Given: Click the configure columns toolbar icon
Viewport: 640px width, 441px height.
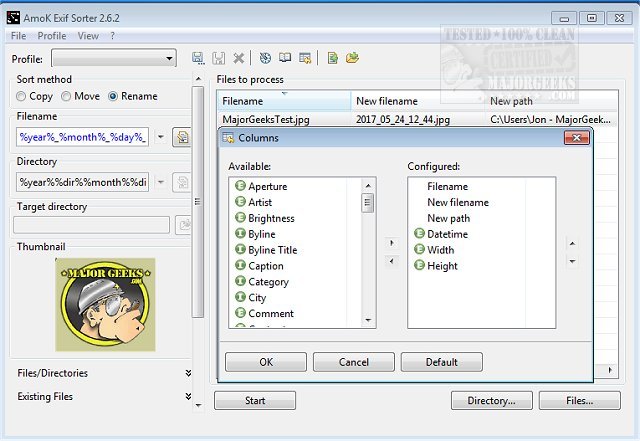Looking at the screenshot, I should coord(305,58).
